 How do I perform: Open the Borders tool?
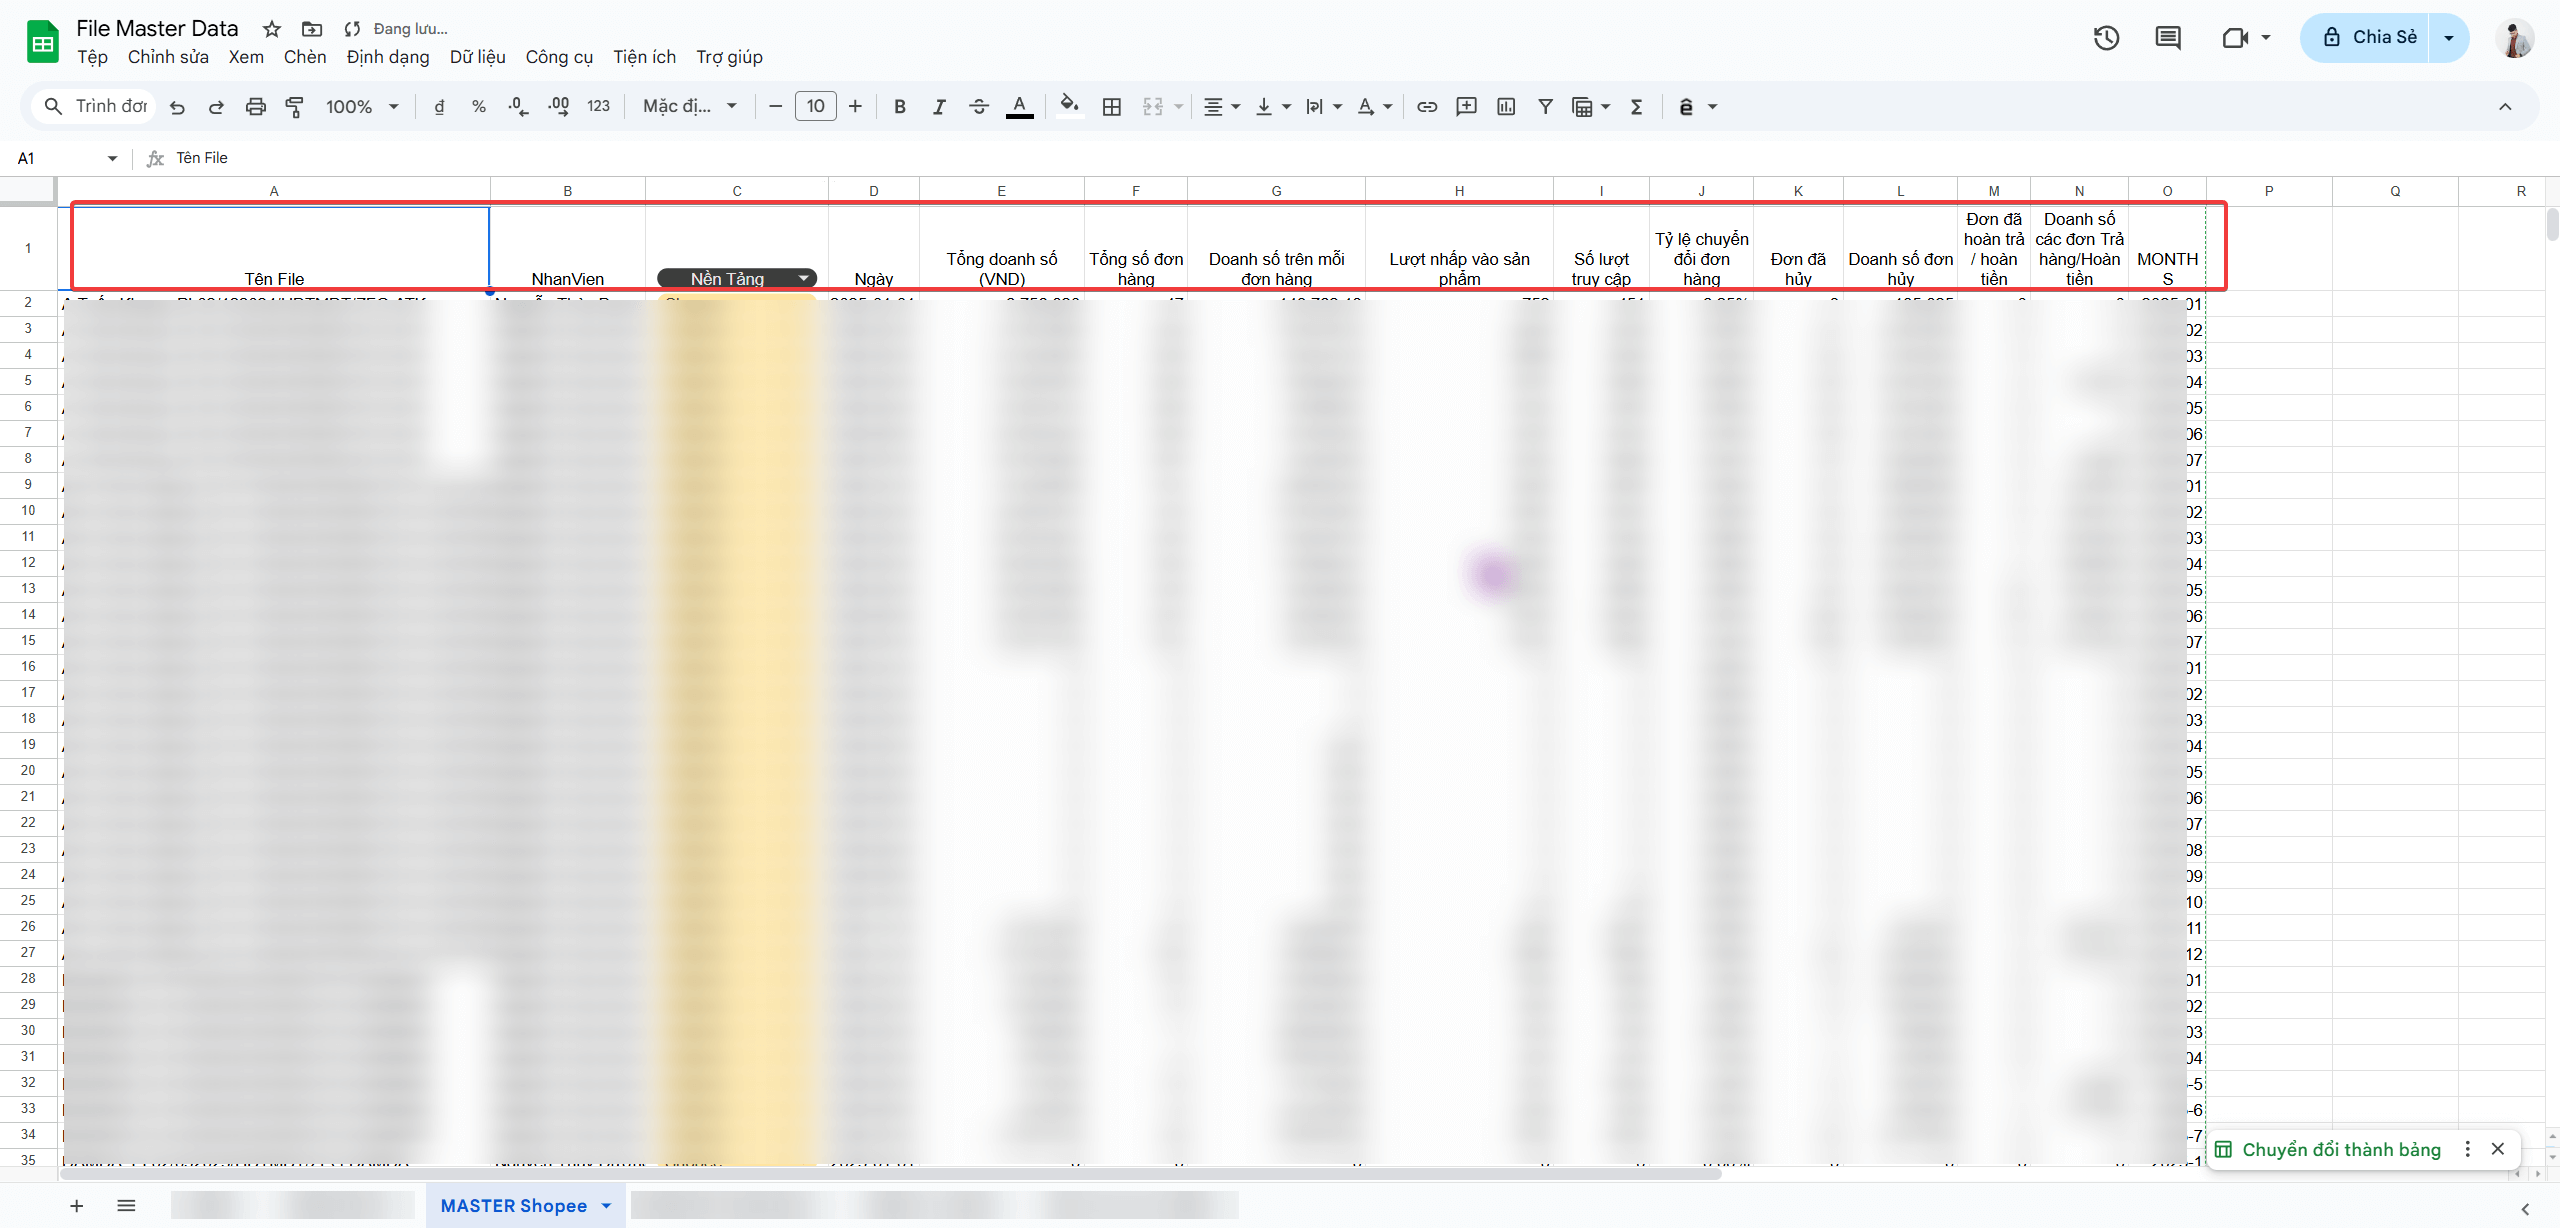(x=1111, y=107)
